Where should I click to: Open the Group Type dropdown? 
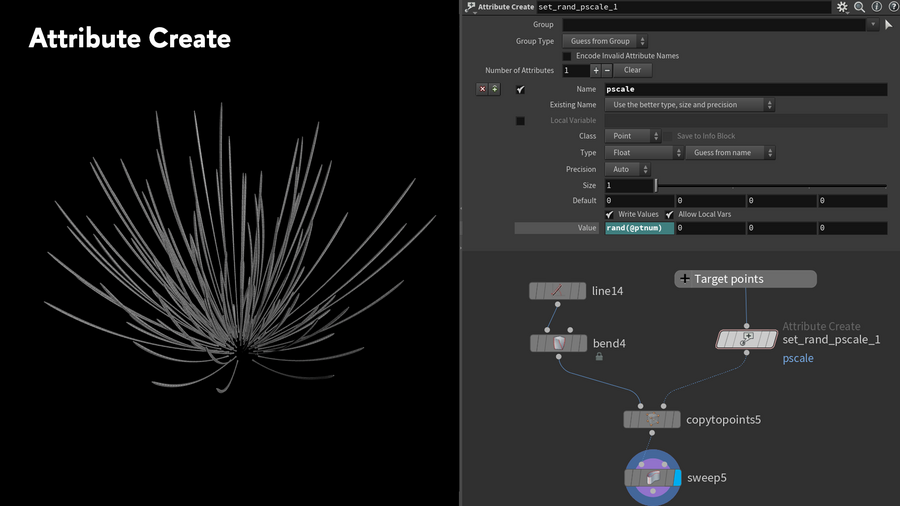pyautogui.click(x=605, y=41)
